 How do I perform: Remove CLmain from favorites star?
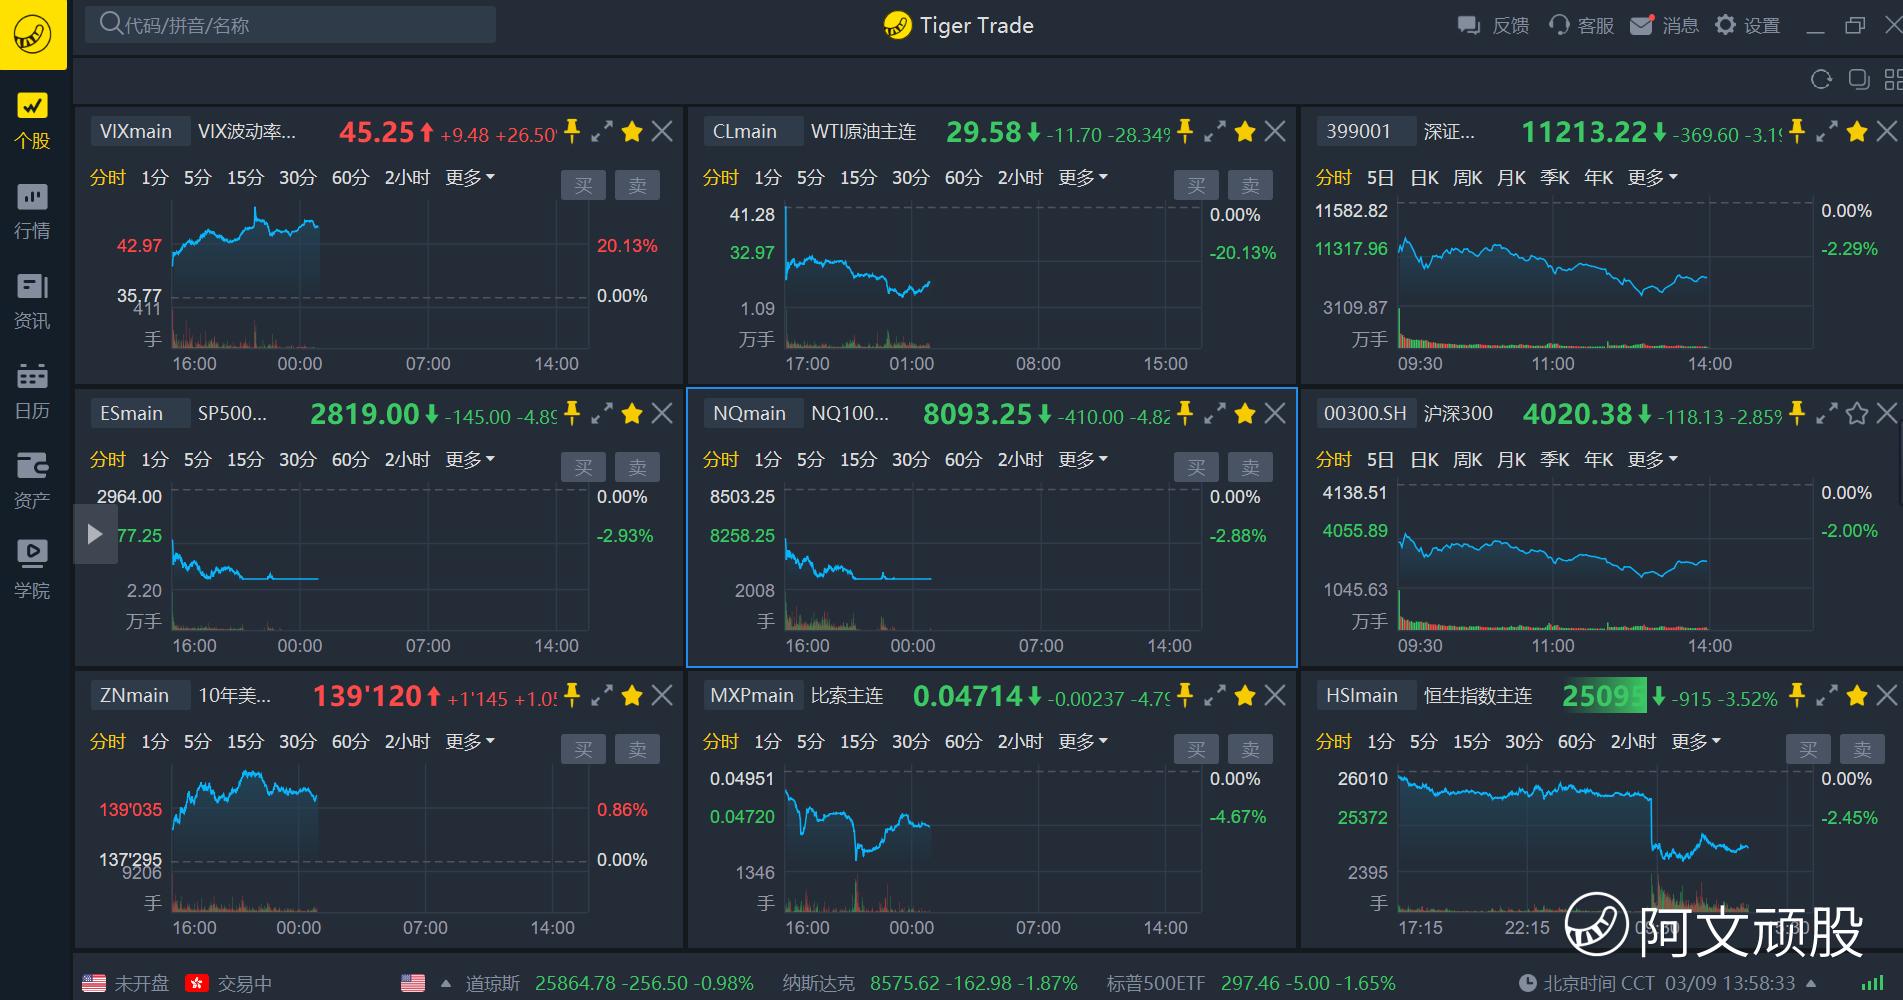click(x=1245, y=131)
